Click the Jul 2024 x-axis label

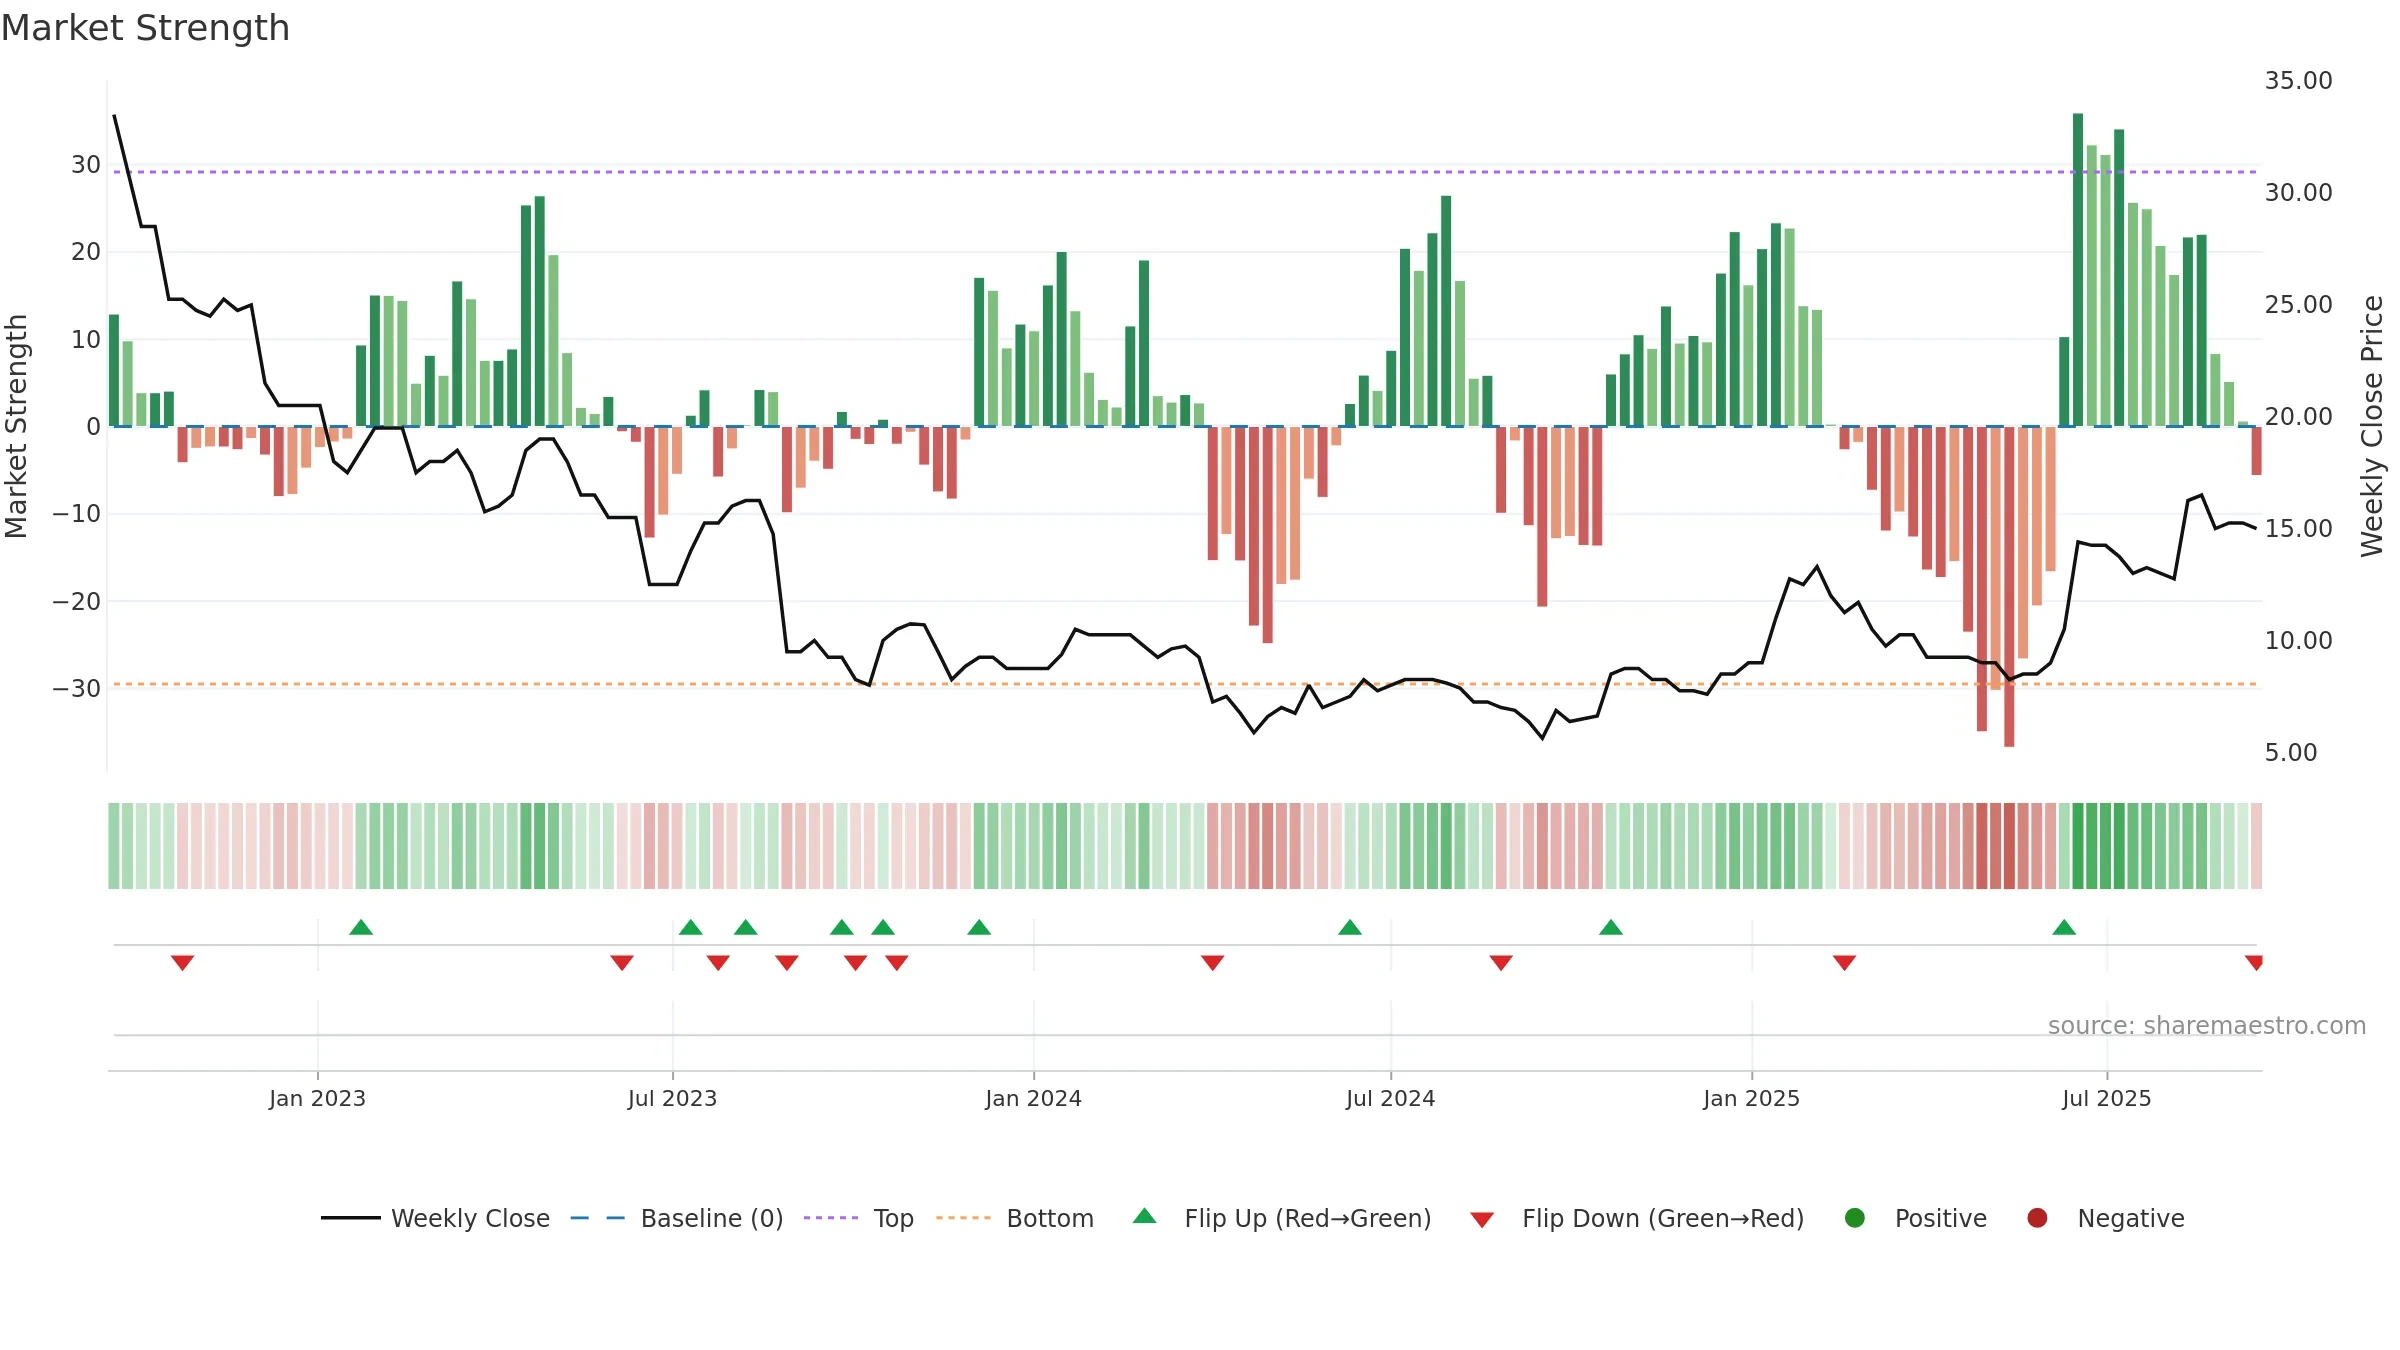(1391, 1098)
